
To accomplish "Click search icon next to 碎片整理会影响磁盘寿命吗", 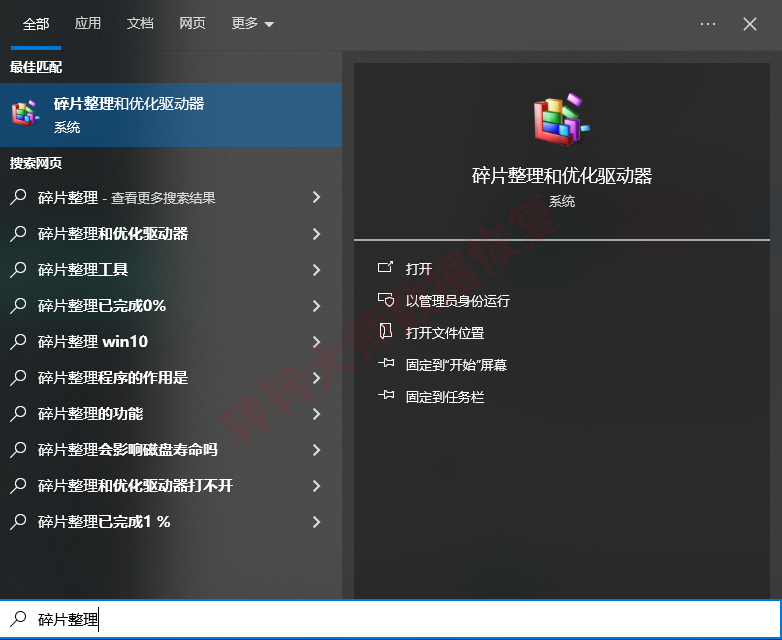I will [18, 449].
